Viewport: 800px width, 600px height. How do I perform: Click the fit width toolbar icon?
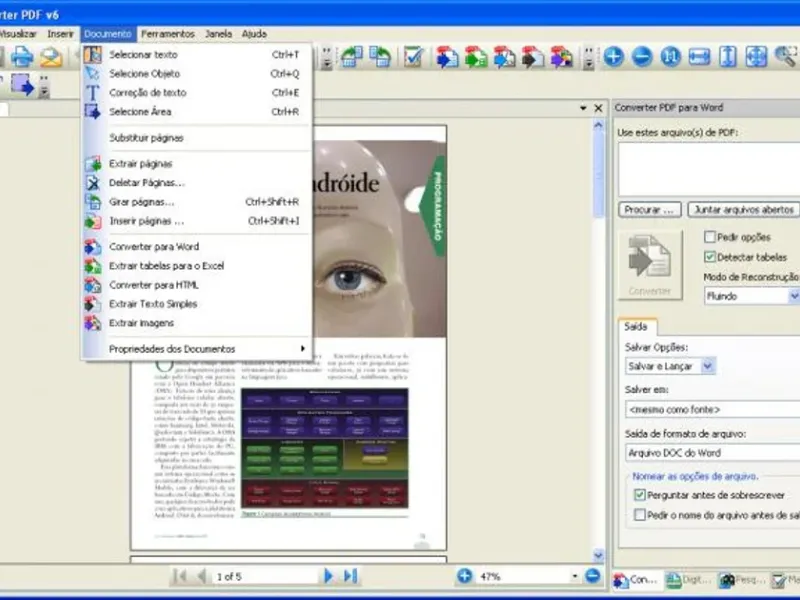(699, 56)
